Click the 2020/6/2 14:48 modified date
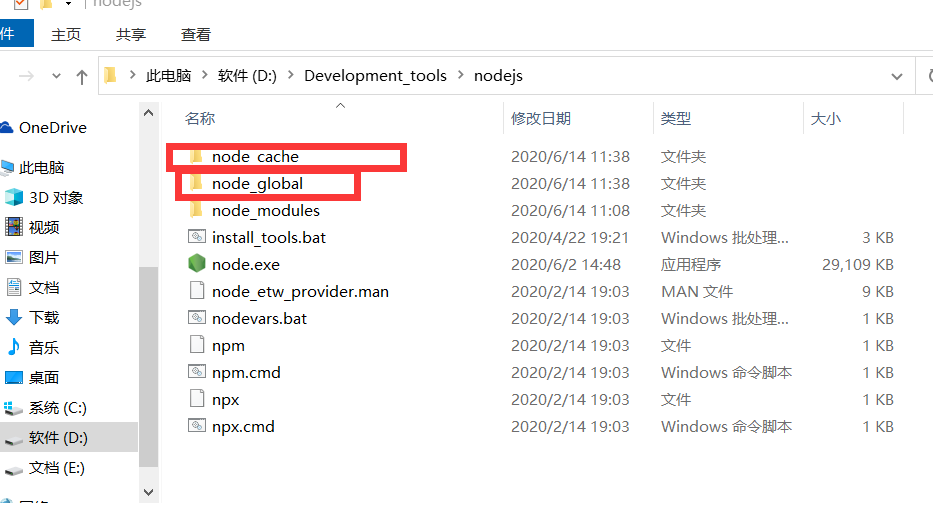933x509 pixels. 566,264
